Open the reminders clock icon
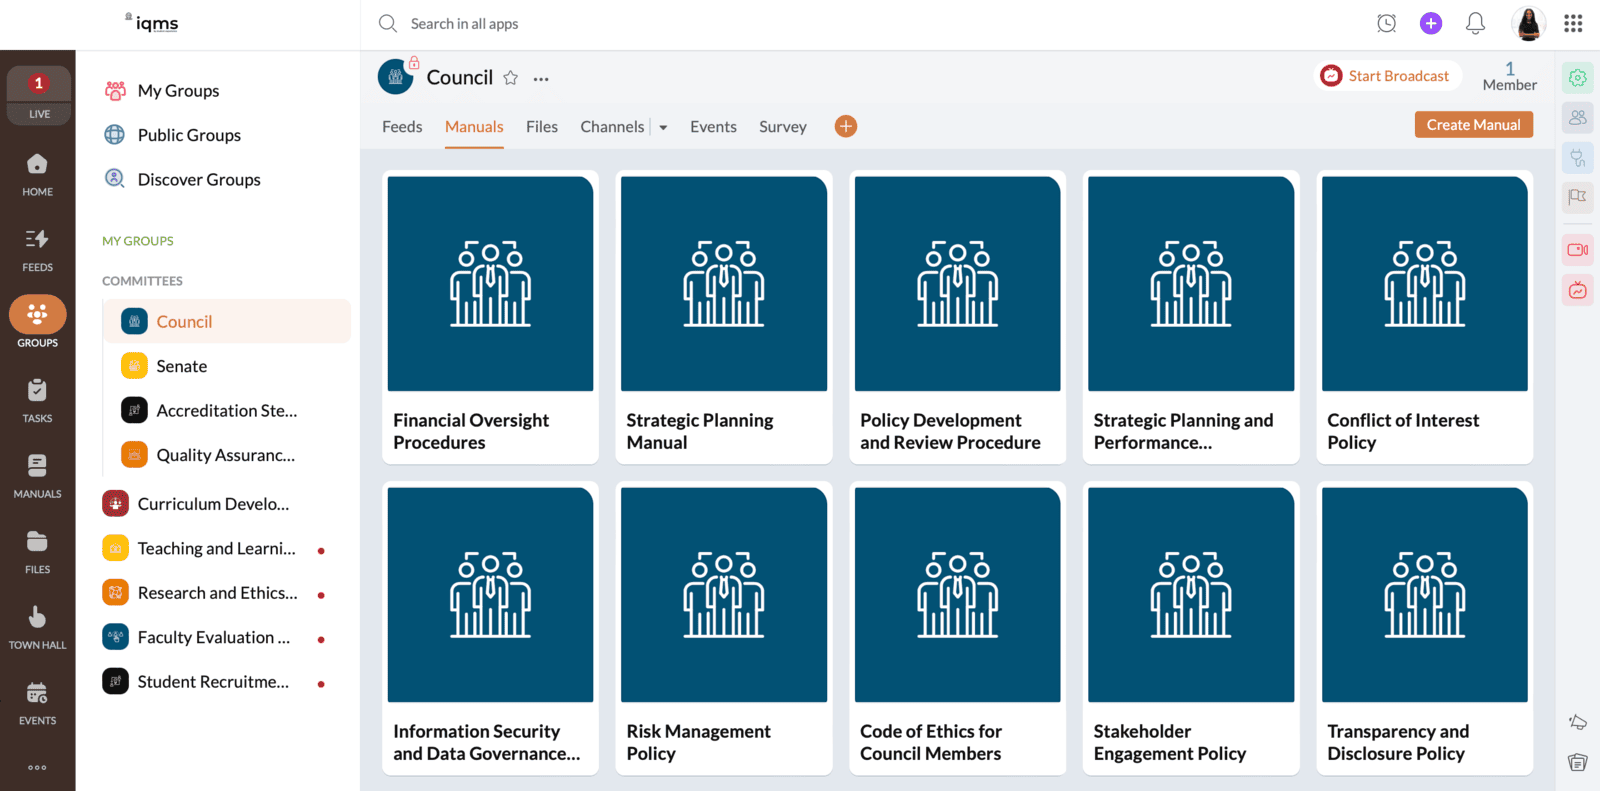Image resolution: width=1600 pixels, height=791 pixels. pyautogui.click(x=1386, y=24)
